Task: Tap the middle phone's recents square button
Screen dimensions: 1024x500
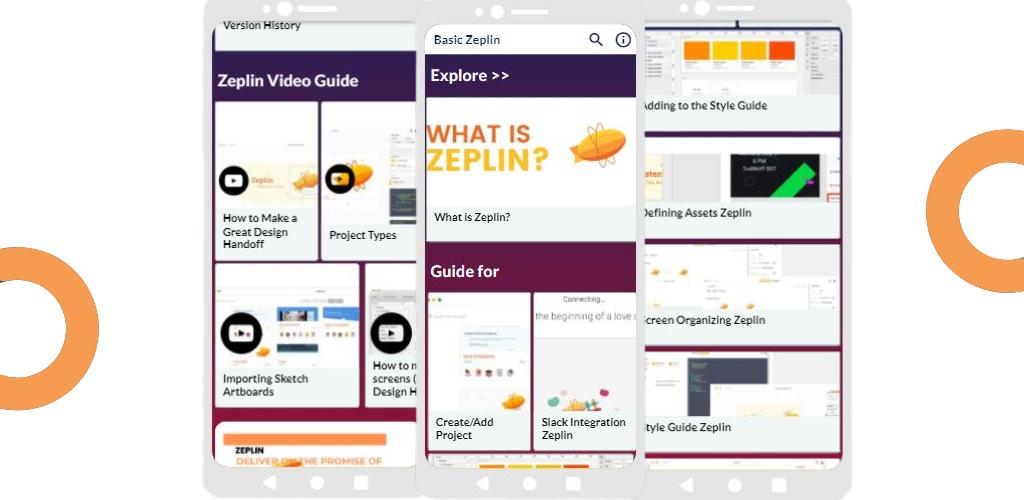Action: pos(573,484)
